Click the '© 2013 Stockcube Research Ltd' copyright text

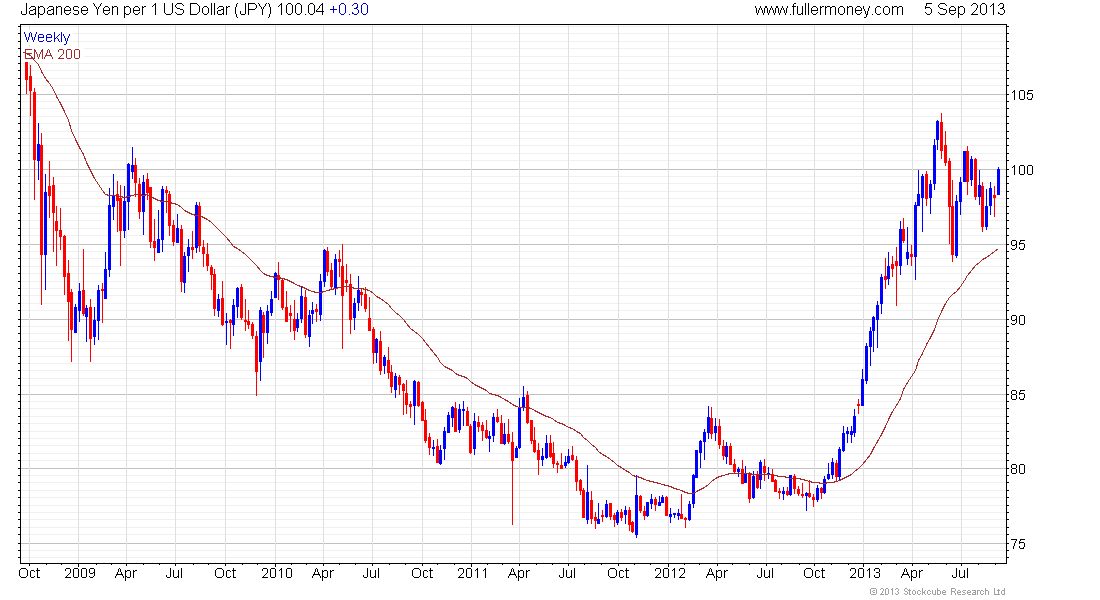tap(937, 592)
